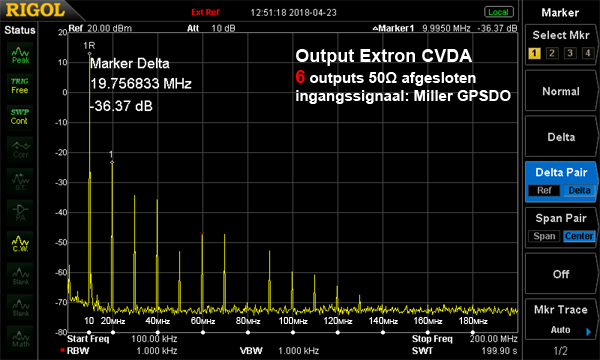Image resolution: width=600 pixels, height=360 pixels.
Task: Click the second dimmed Blank trace icon
Action: point(20,307)
